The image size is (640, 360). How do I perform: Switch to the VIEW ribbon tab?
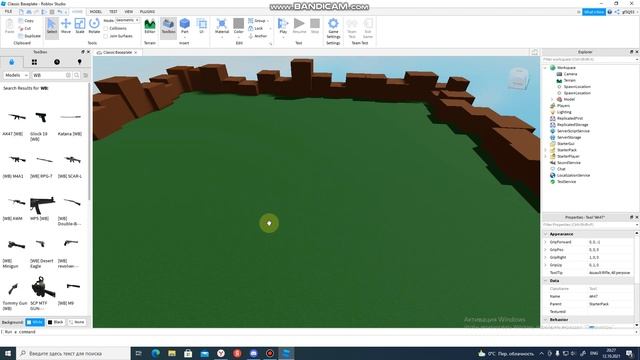(129, 11)
